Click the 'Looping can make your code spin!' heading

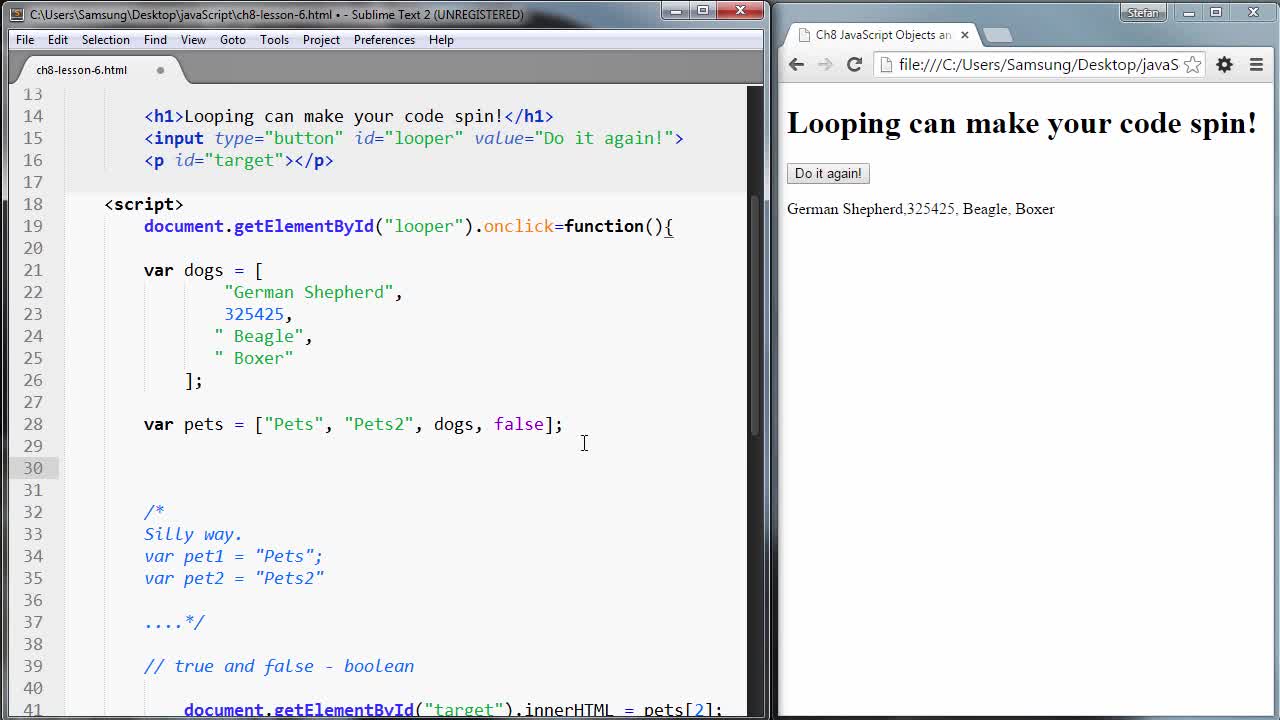1022,123
